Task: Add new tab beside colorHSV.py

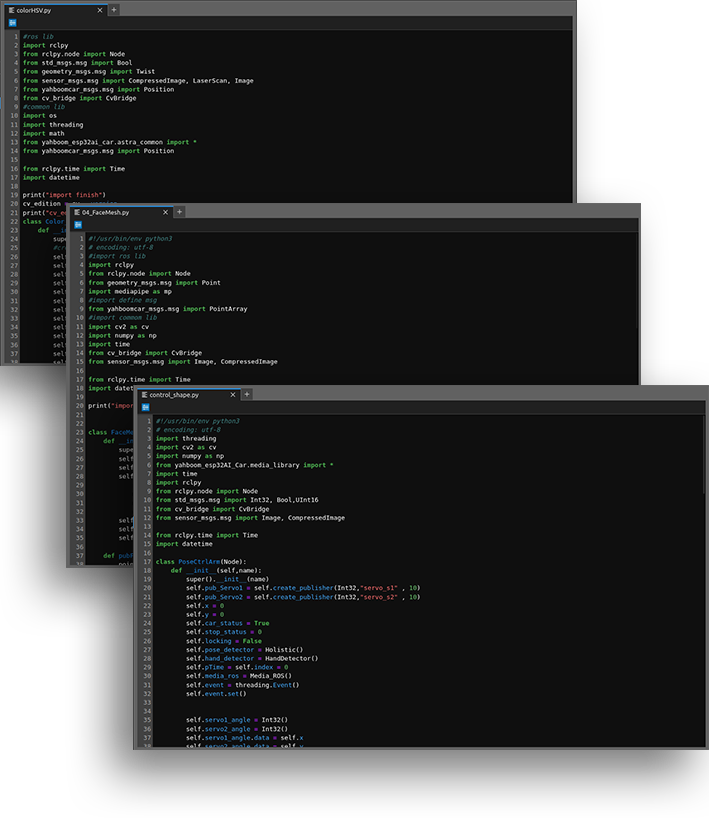Action: point(114,9)
